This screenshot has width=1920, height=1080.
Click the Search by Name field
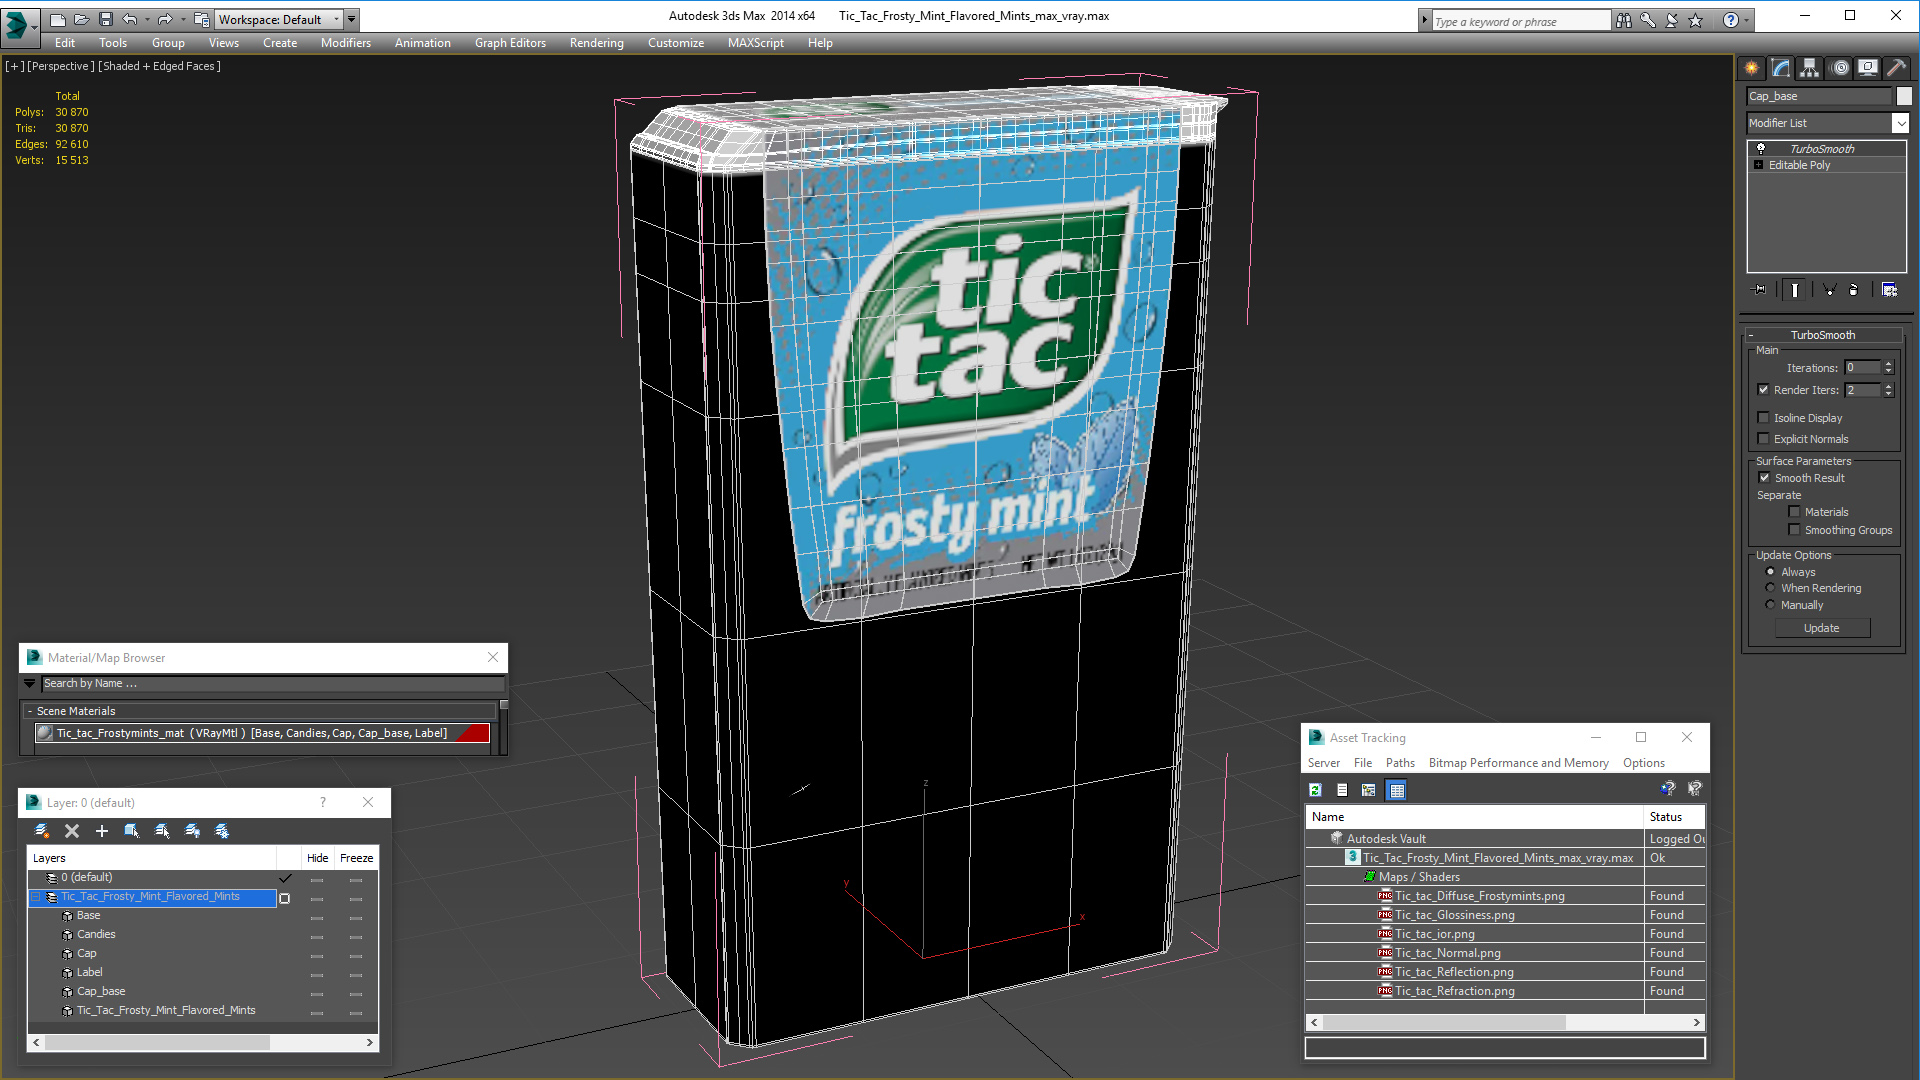(x=273, y=684)
